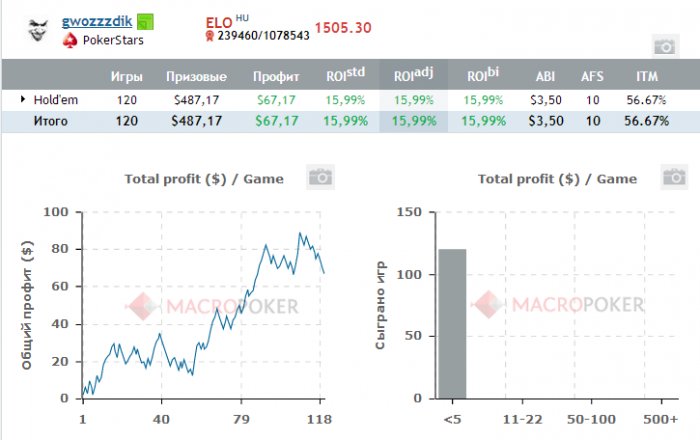The image size is (700, 440).
Task: Click the gray <5 bar in the chart
Action: (x=452, y=323)
